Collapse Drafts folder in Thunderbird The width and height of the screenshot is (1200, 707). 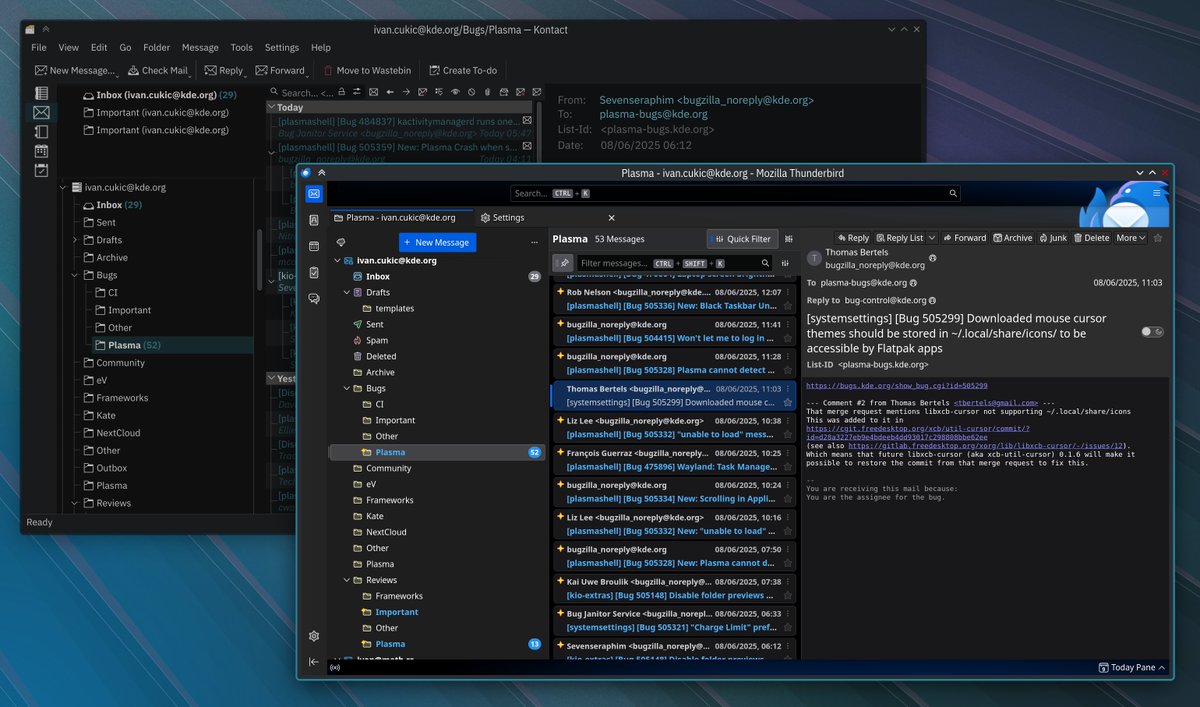347,292
